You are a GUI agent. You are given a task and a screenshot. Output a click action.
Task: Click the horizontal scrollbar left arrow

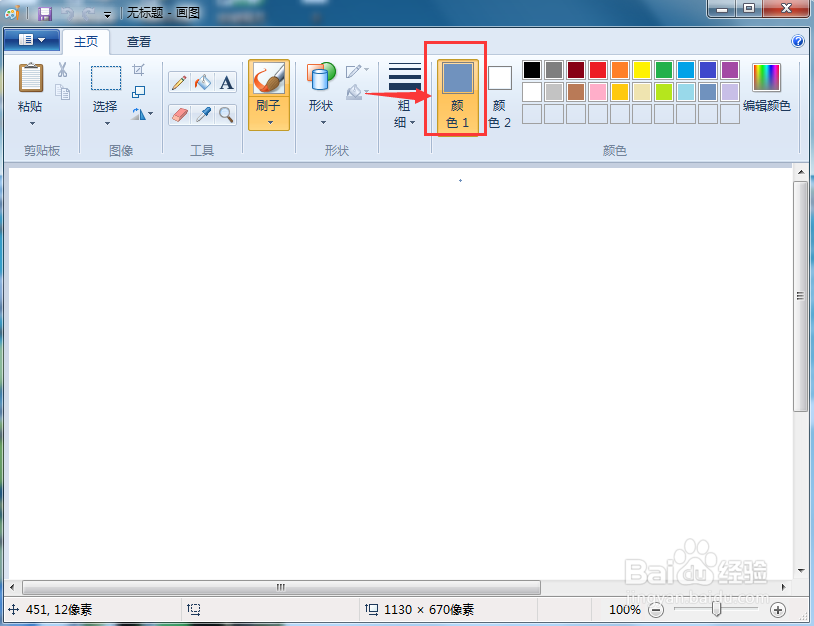pos(12,588)
